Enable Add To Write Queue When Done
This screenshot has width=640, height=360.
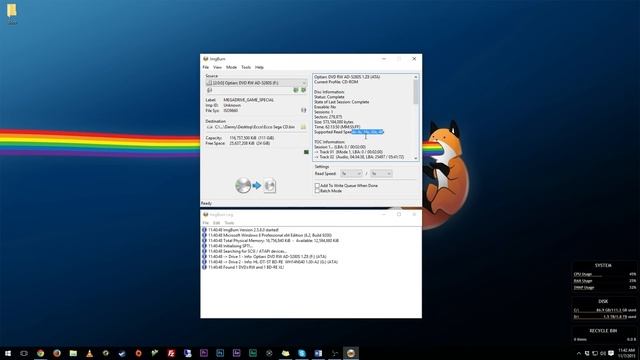317,186
